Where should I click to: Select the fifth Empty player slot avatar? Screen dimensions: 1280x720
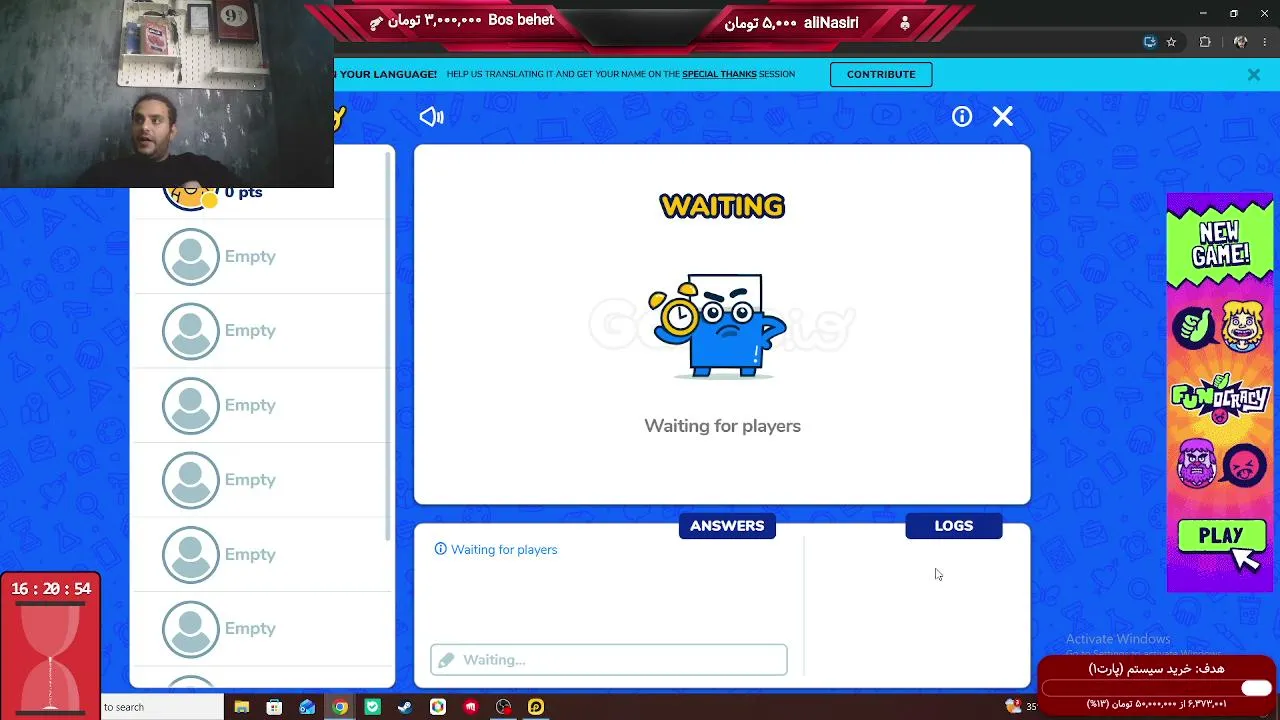click(190, 554)
